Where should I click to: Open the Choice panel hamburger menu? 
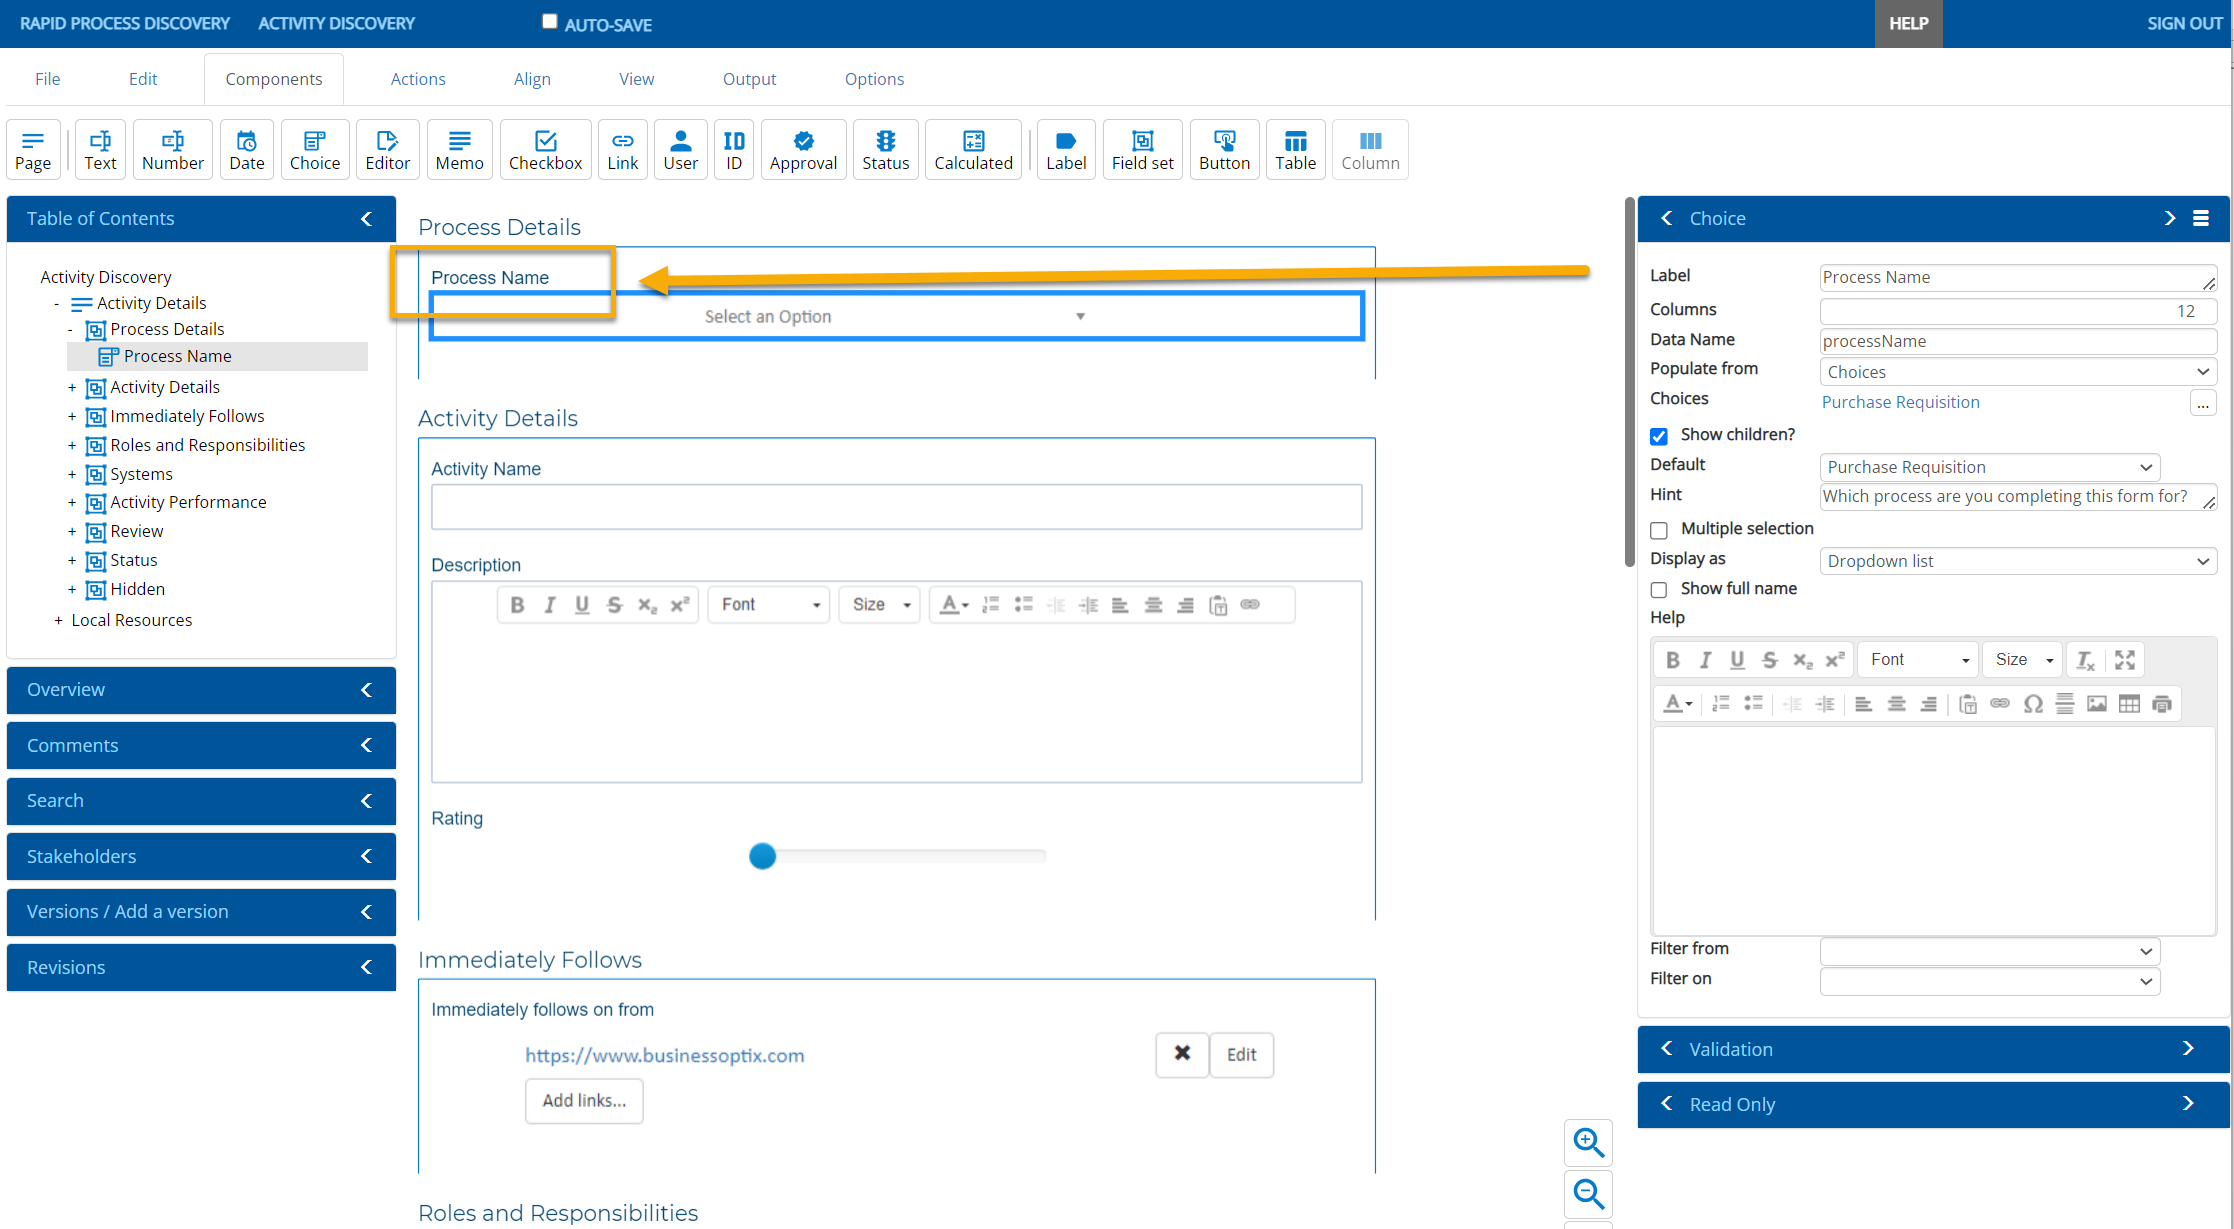point(2201,218)
